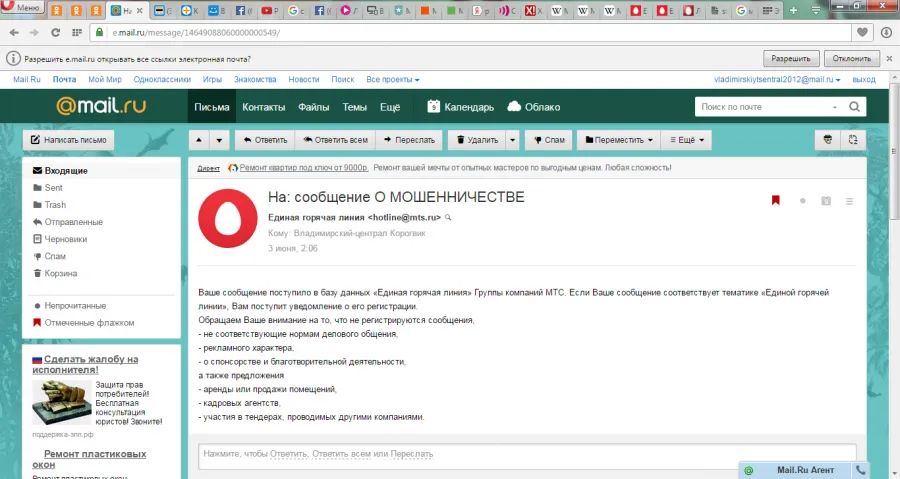The height and width of the screenshot is (479, 900).
Task: Go to previous message with the up arrow
Action: [199, 140]
